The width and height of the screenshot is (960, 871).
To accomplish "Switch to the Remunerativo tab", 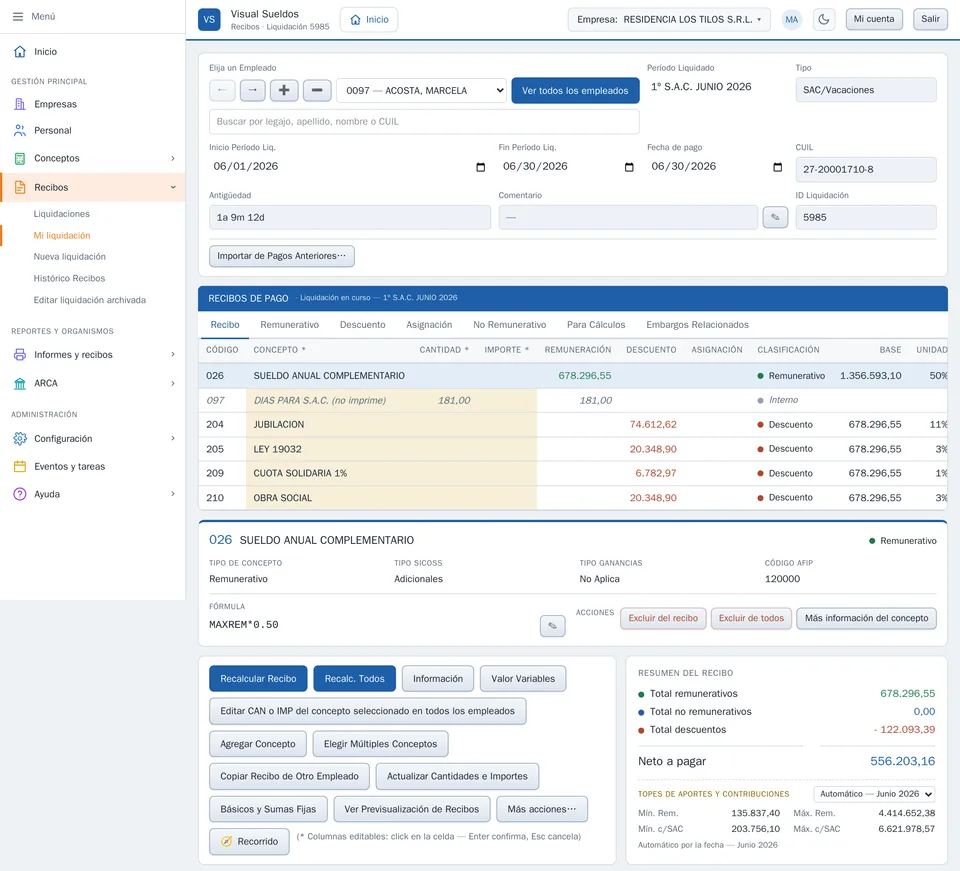I will pyautogui.click(x=290, y=324).
